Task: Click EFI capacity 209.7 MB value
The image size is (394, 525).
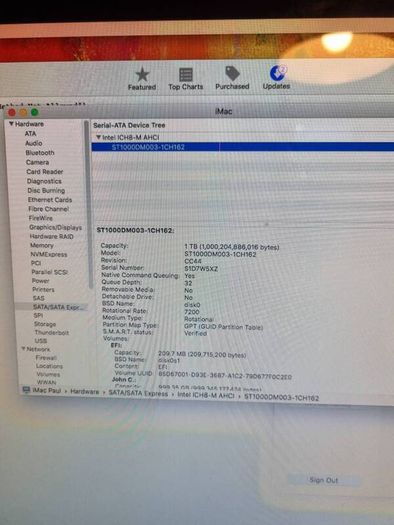Action: [202, 354]
